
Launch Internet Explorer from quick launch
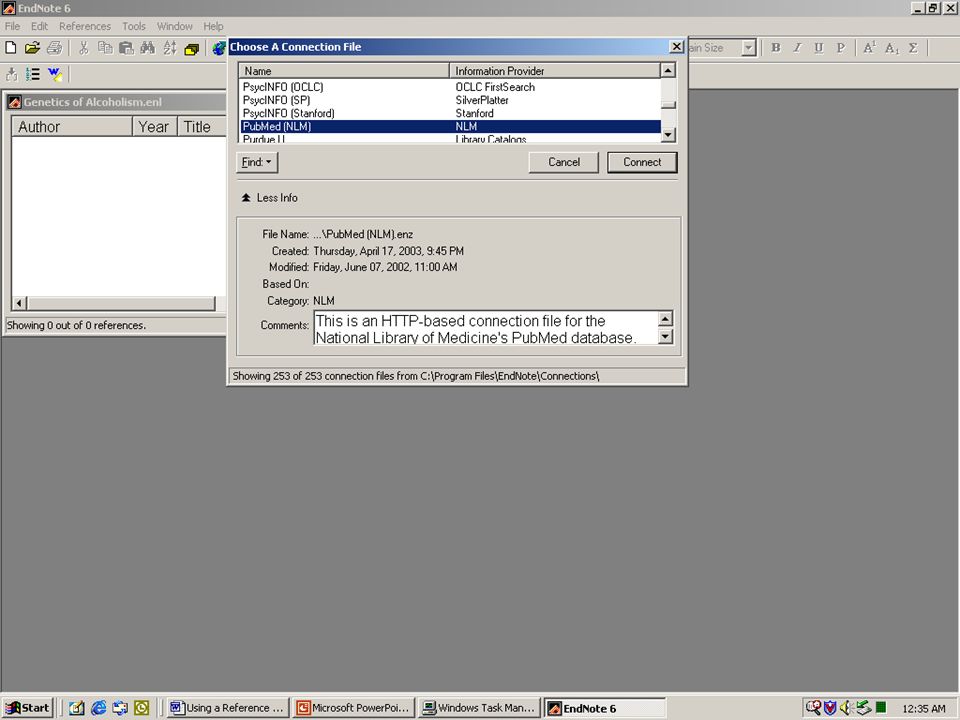point(98,708)
